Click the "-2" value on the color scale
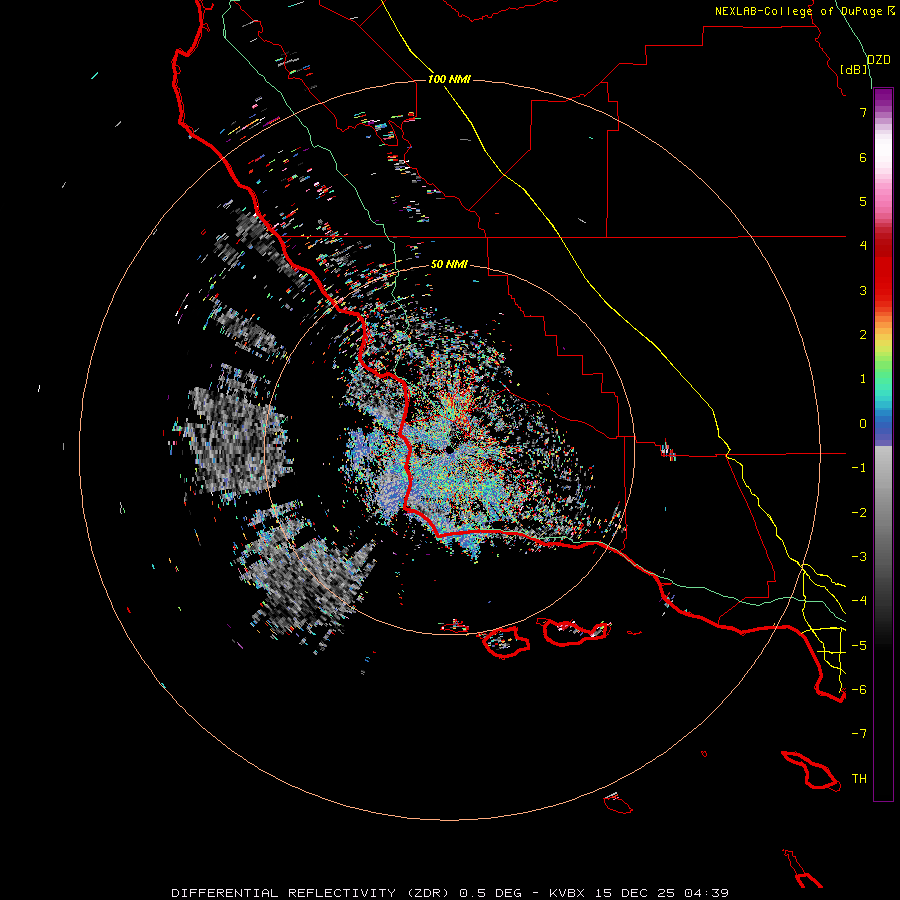Viewport: 900px width, 900px height. (859, 513)
